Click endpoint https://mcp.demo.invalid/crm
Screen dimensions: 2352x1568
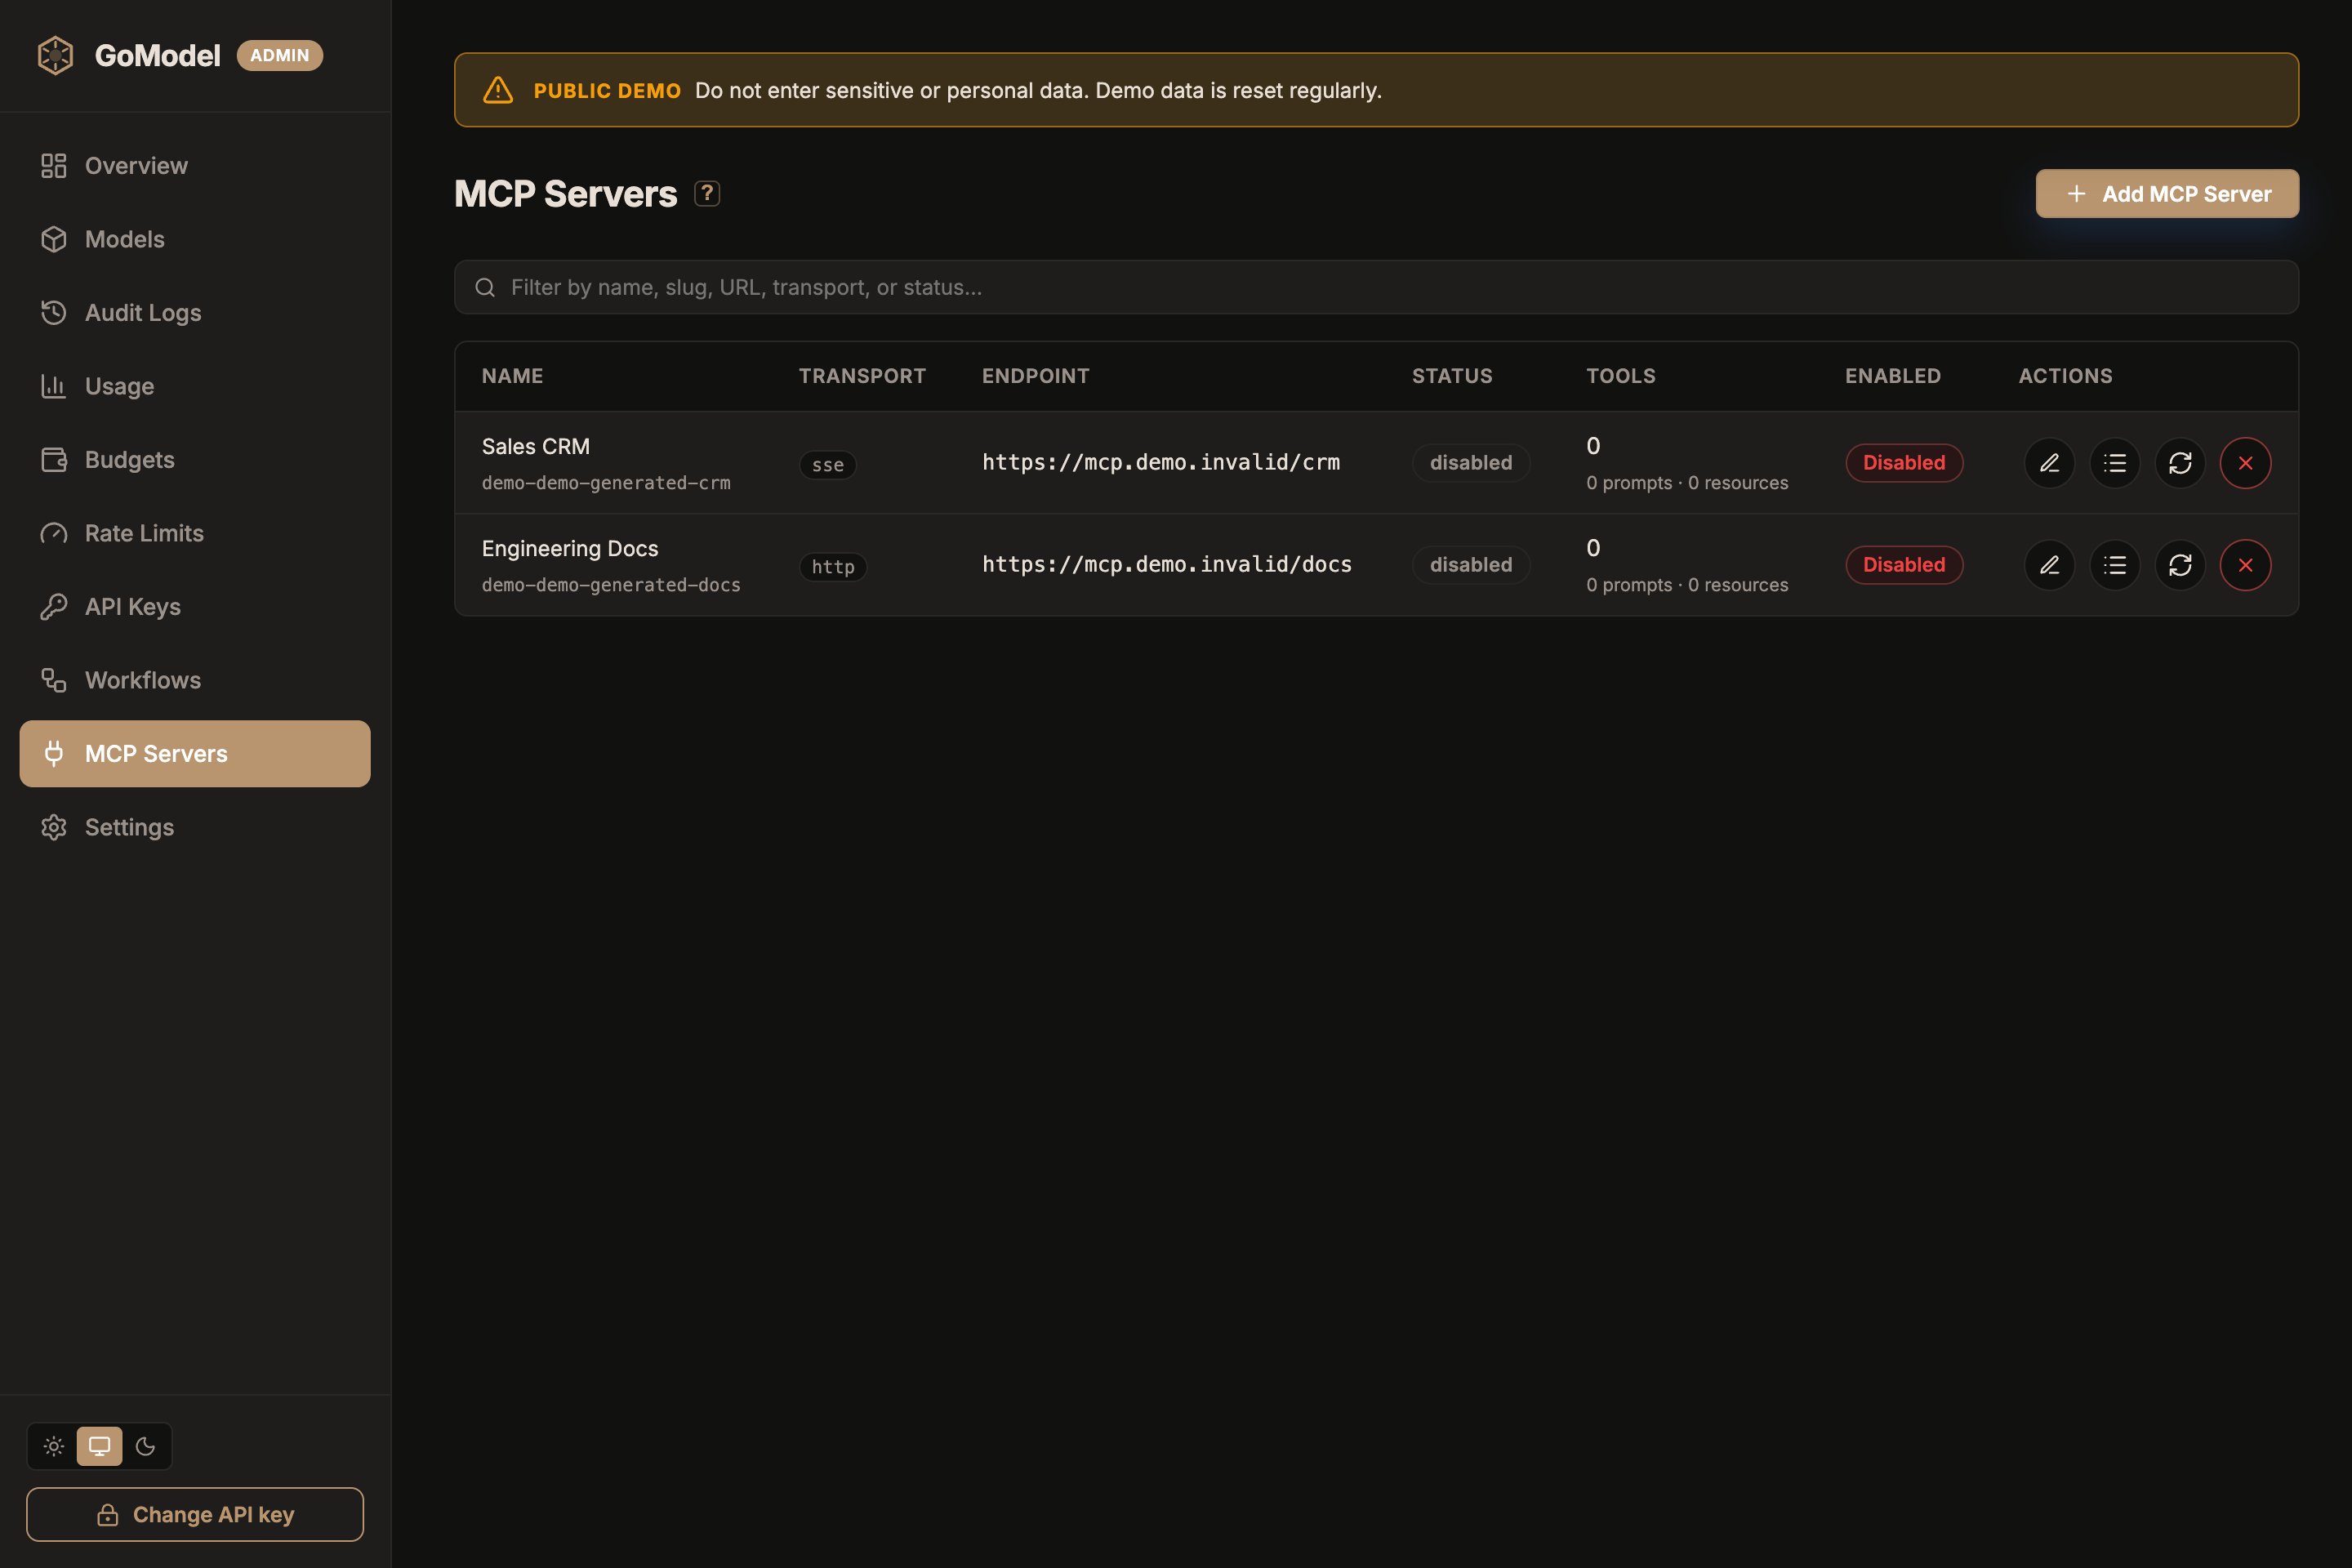click(x=1161, y=462)
